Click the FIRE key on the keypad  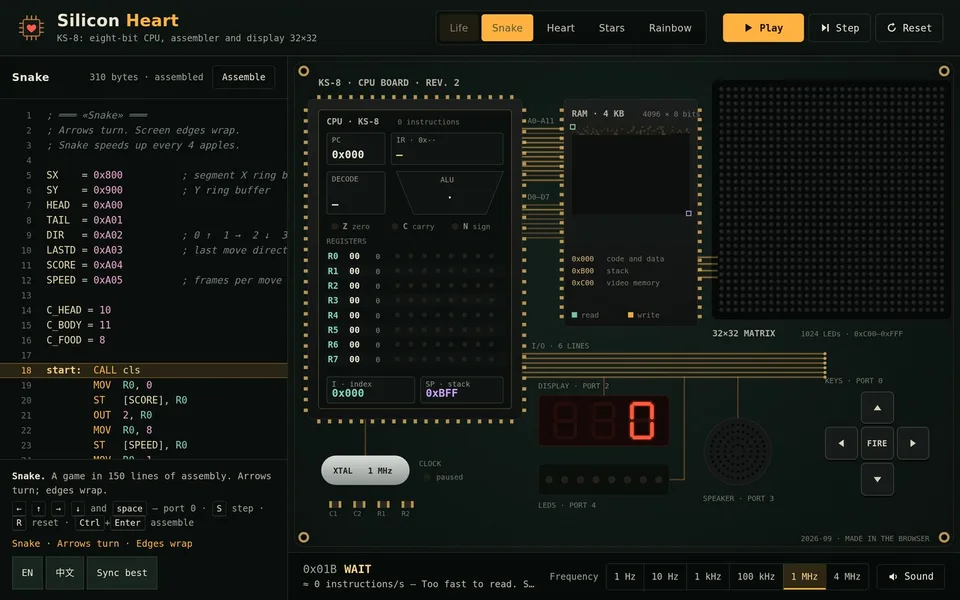[x=877, y=443]
